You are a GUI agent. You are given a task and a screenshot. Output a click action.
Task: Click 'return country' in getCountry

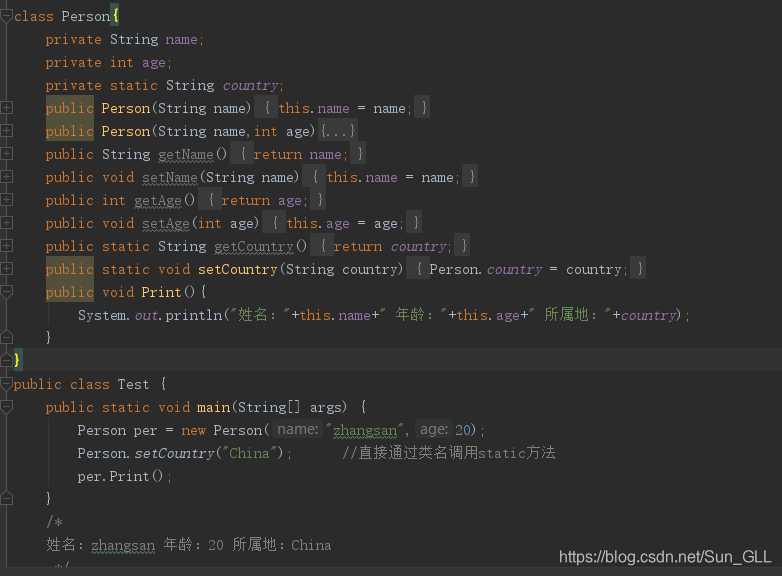pyautogui.click(x=390, y=246)
